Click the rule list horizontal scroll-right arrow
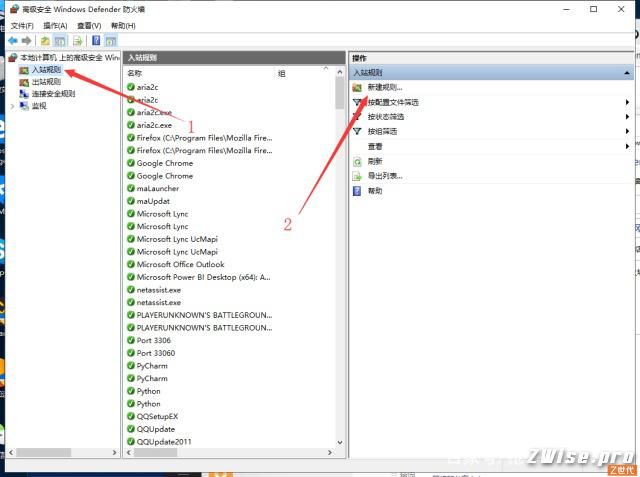The width and height of the screenshot is (640, 477). [x=330, y=453]
